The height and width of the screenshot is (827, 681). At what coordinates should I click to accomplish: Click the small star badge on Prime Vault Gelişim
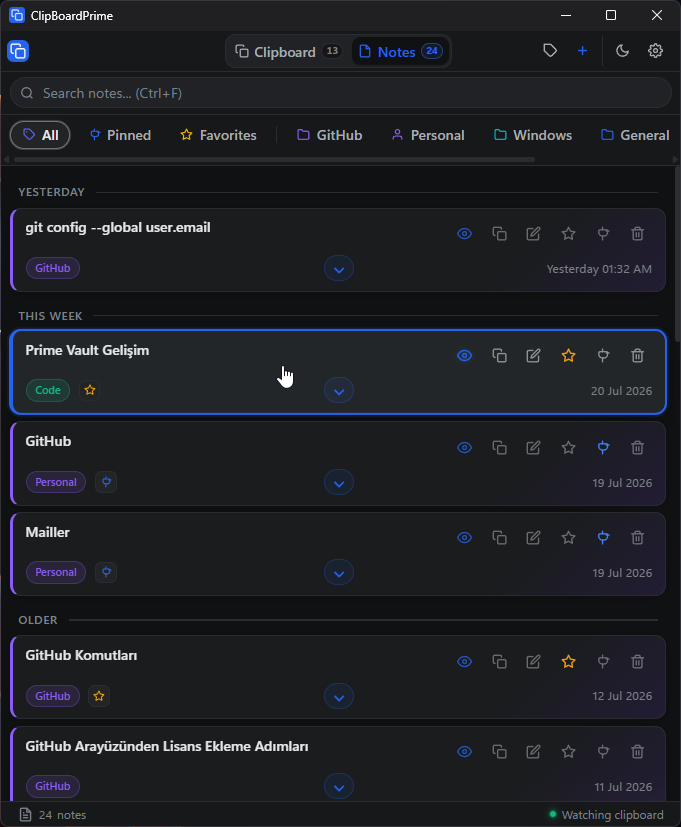point(90,390)
